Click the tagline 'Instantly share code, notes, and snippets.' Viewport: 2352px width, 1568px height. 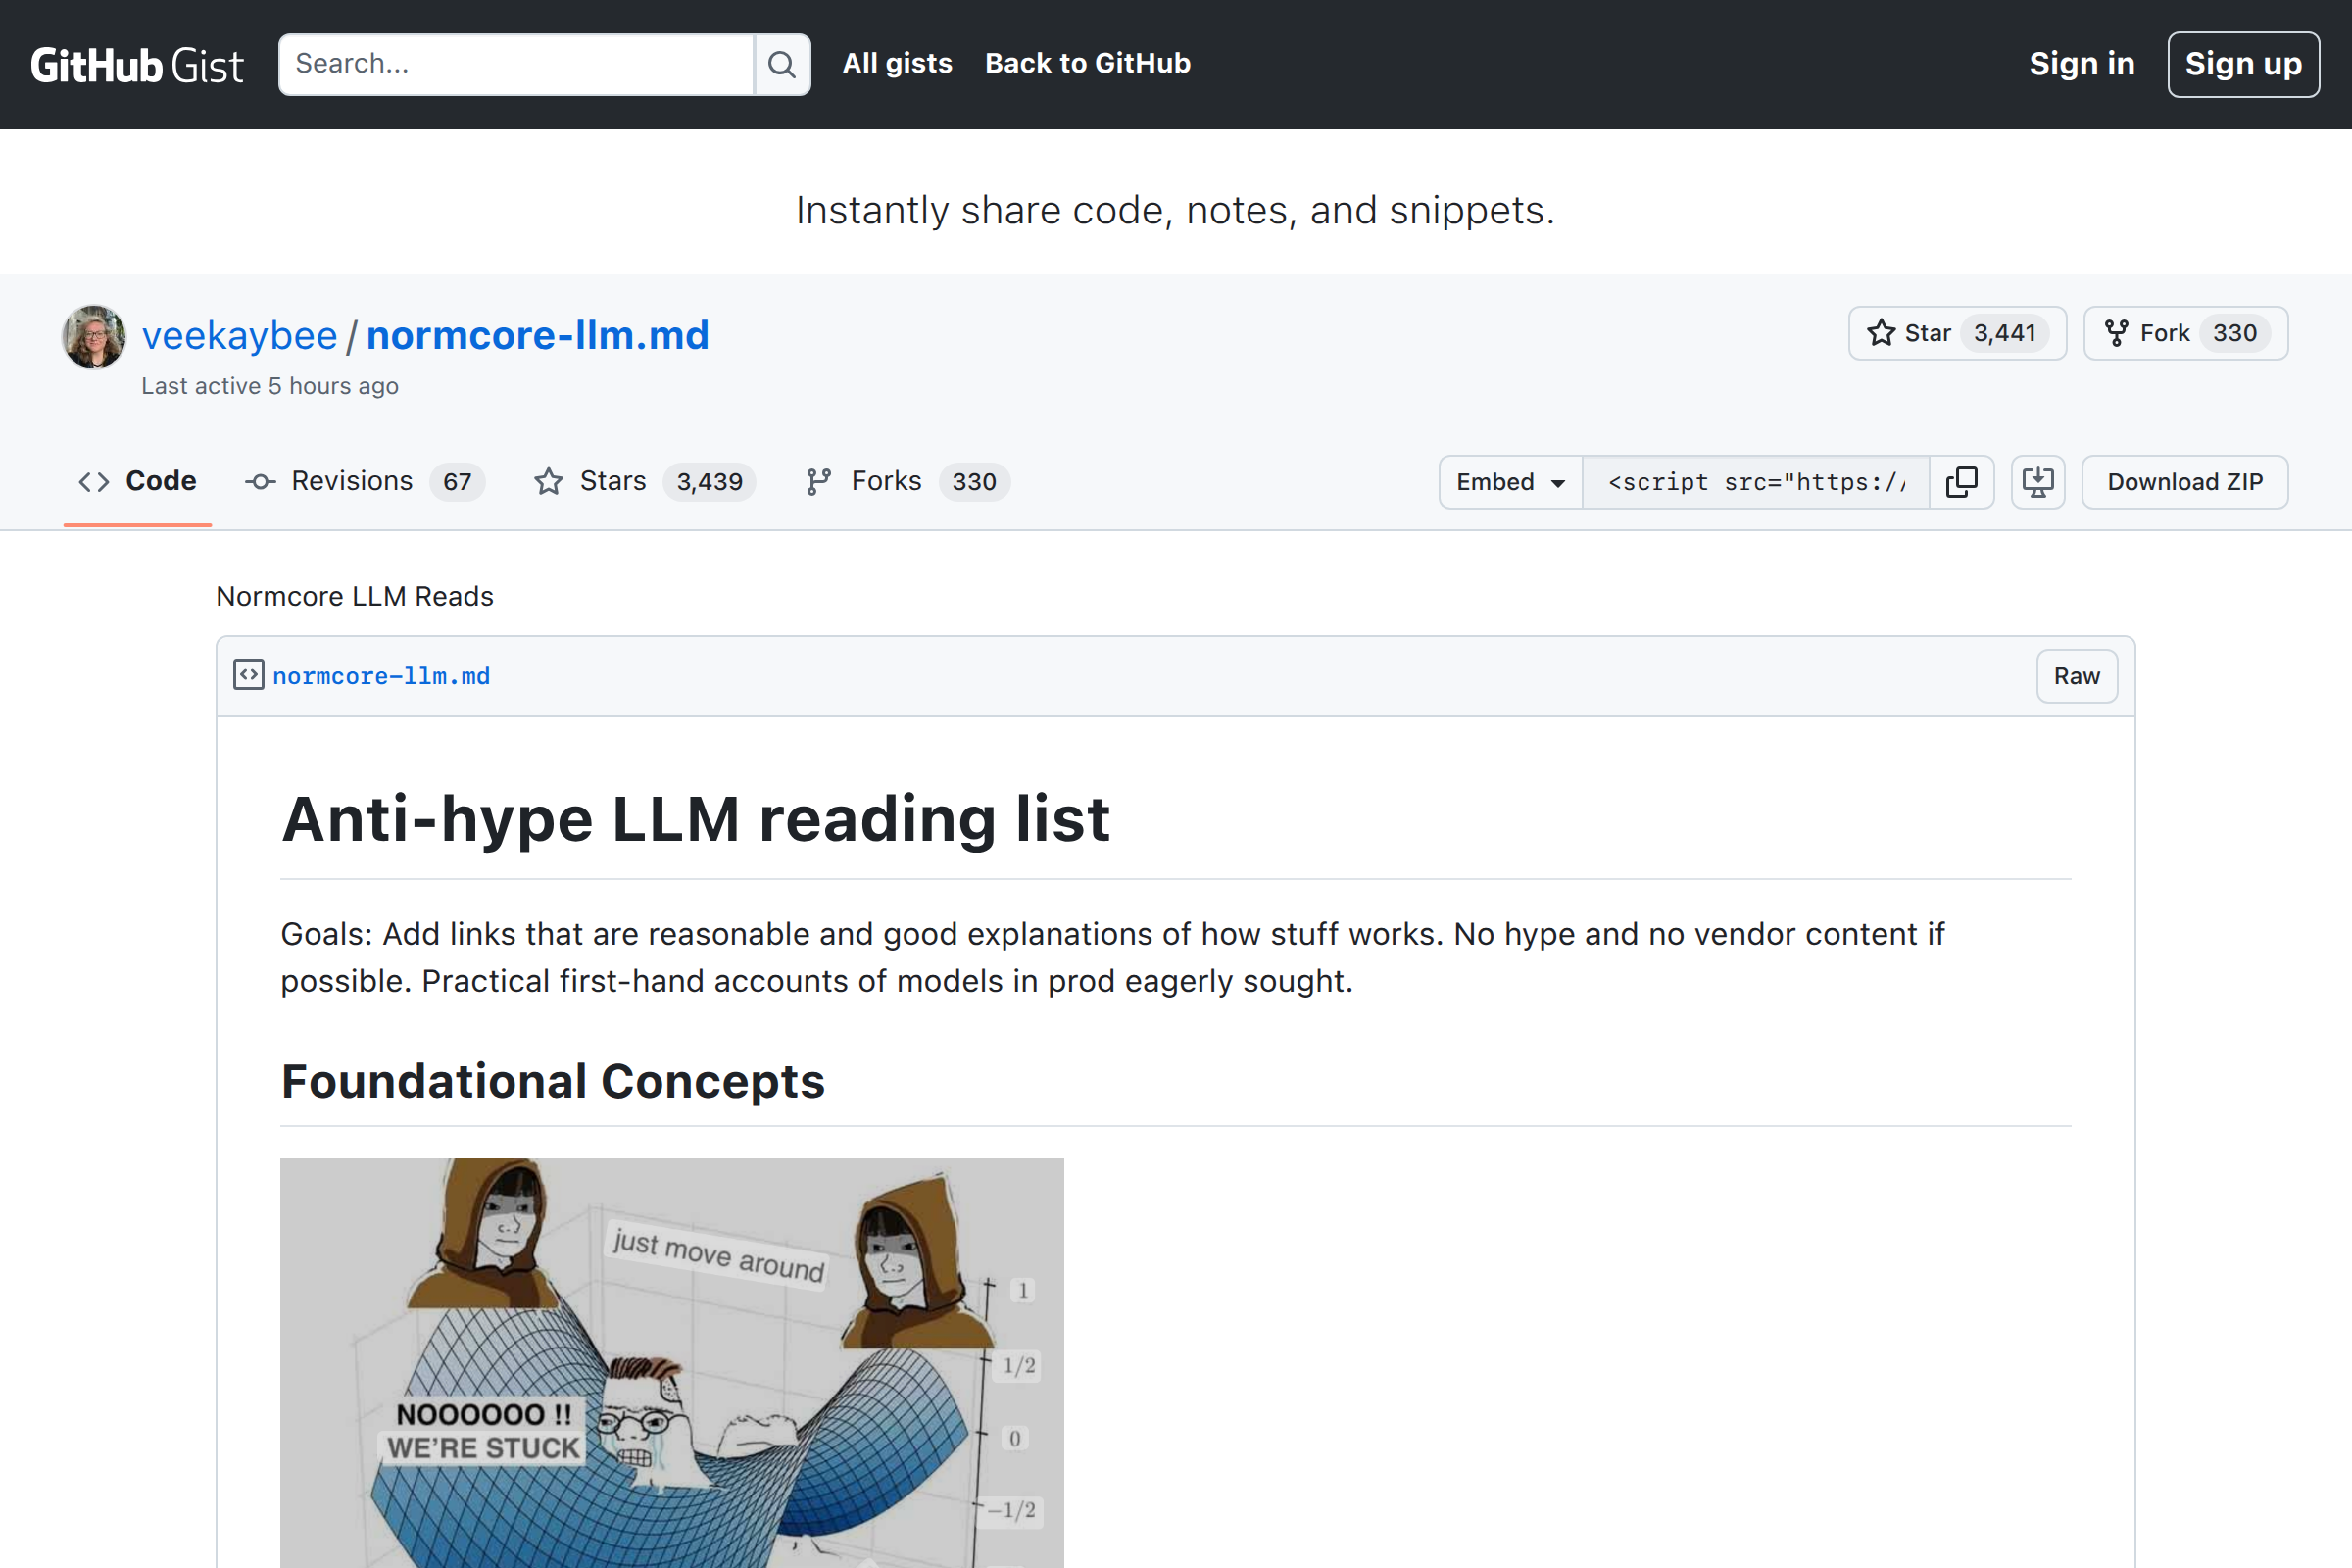pyautogui.click(x=1175, y=211)
